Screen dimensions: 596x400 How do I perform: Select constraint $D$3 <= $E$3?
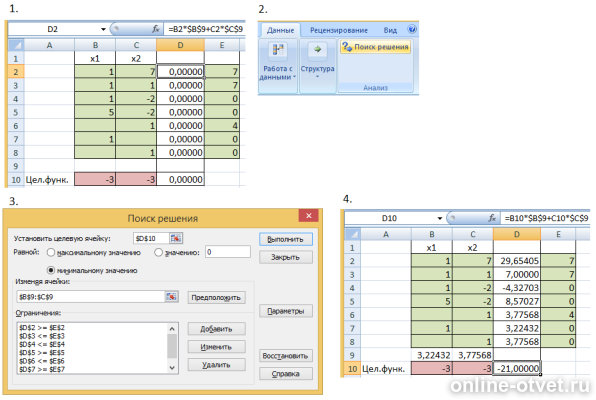coord(42,336)
